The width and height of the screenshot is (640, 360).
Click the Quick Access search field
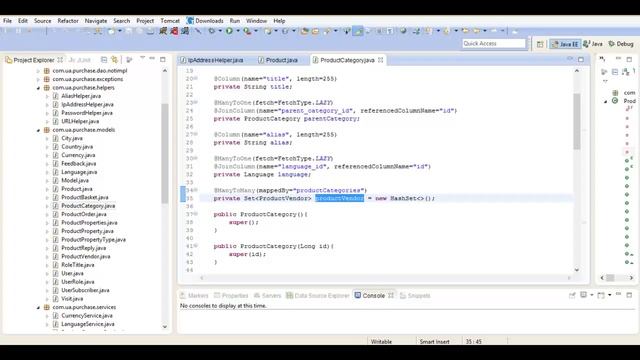click(x=494, y=44)
